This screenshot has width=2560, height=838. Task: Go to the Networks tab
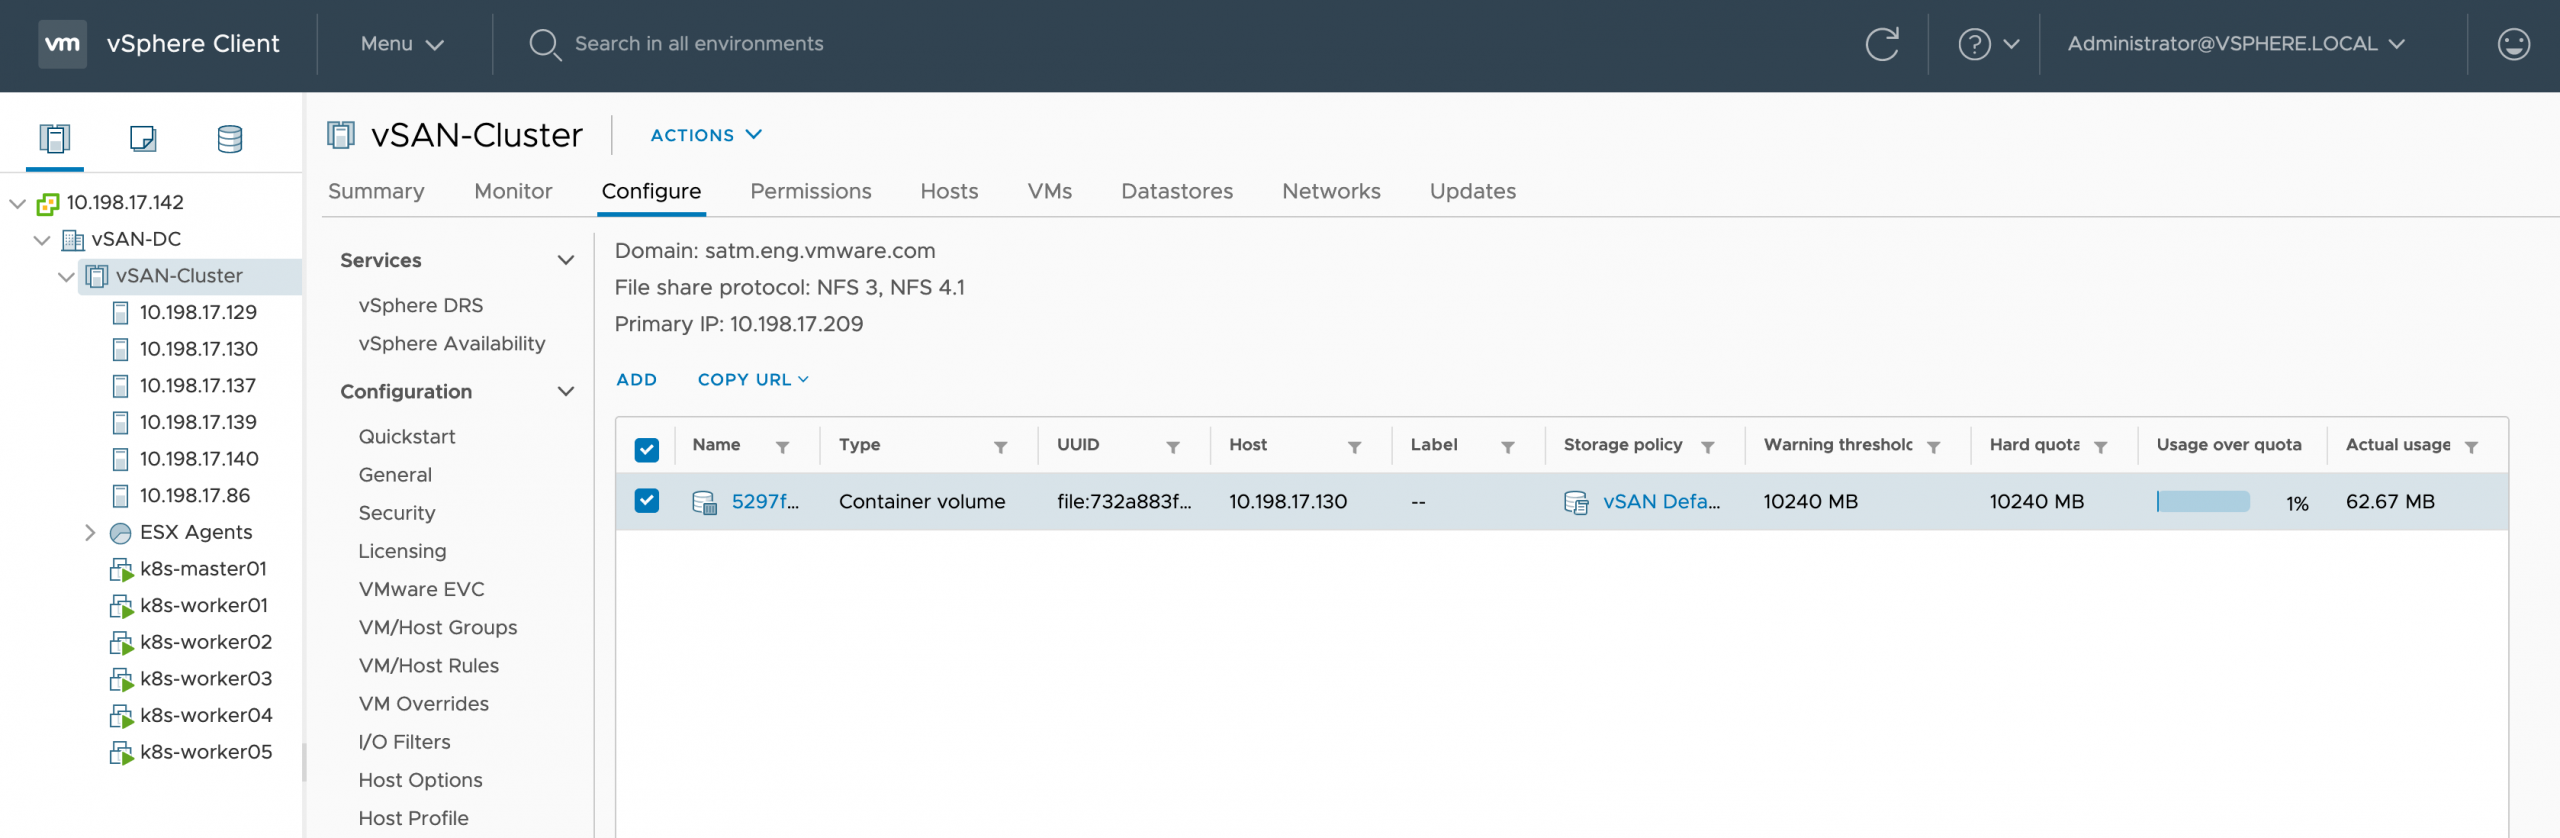click(x=1331, y=191)
